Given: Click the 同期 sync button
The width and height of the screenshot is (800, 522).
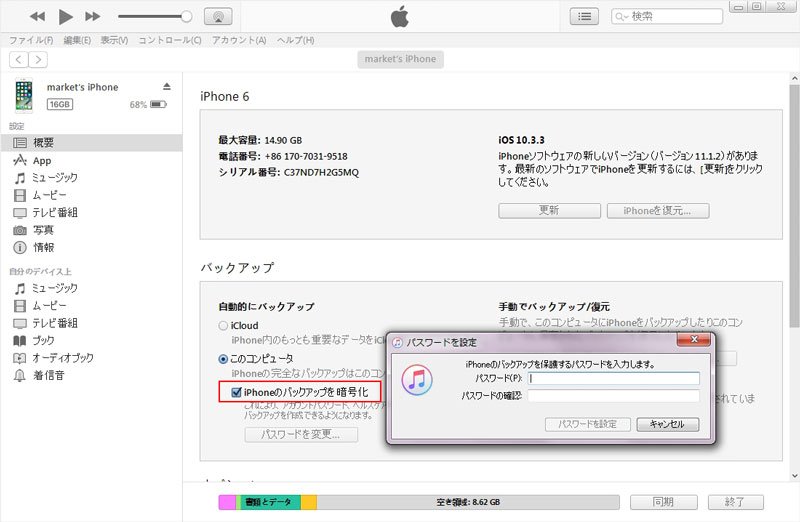Looking at the screenshot, I should click(663, 502).
